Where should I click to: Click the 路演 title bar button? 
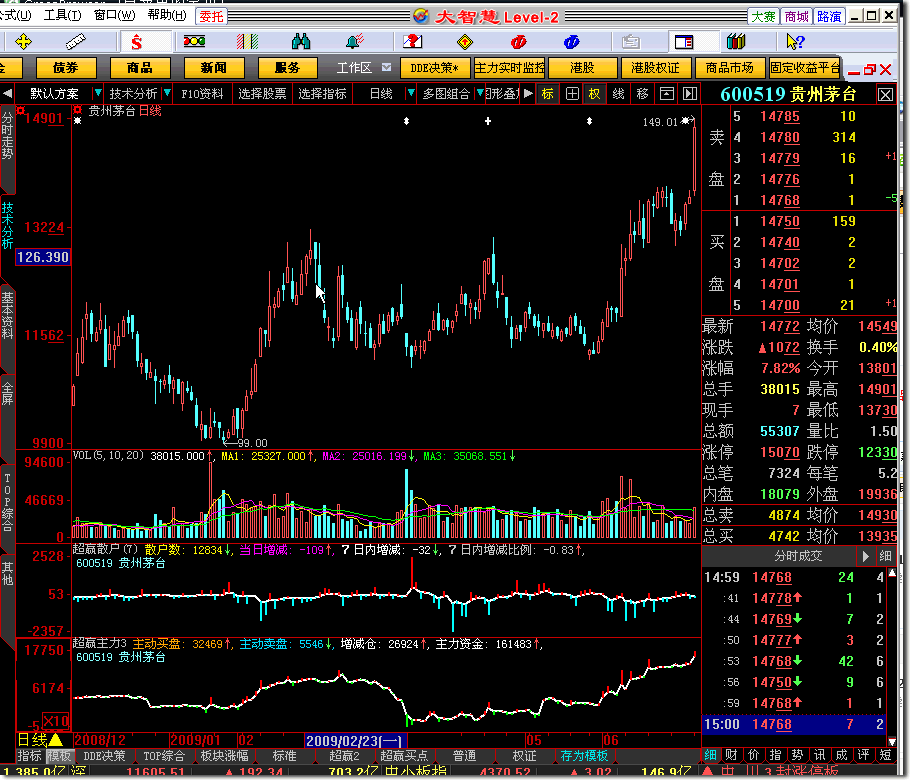(829, 16)
